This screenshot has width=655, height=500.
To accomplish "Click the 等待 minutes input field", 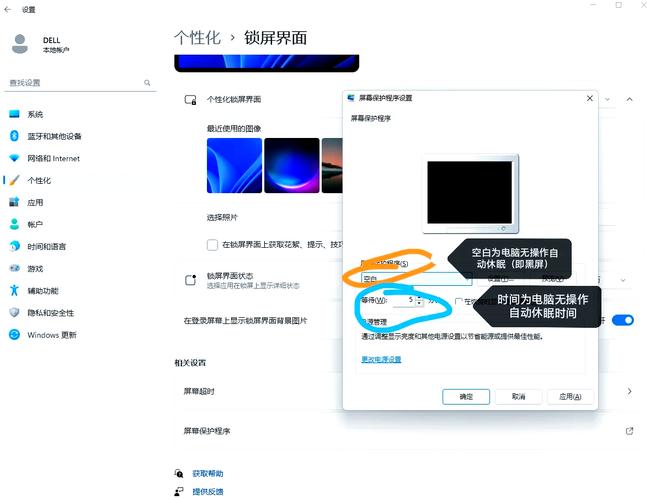I will pos(403,300).
